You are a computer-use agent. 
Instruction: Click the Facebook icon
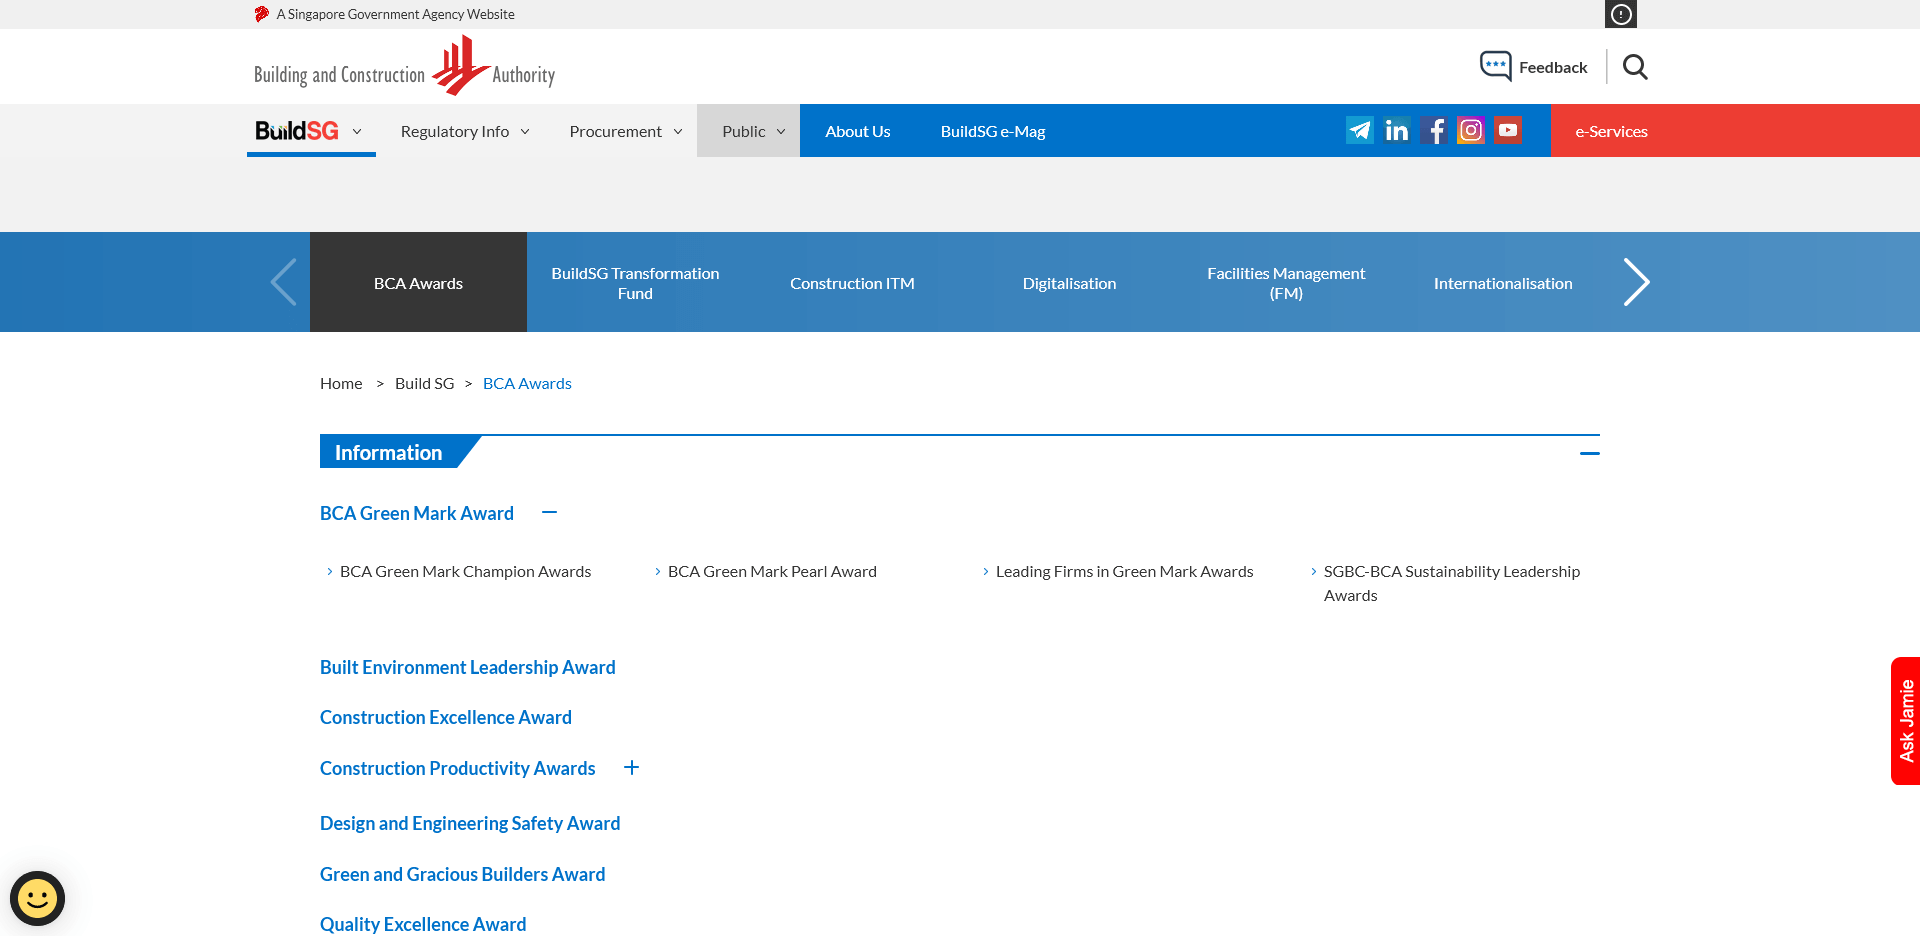[x=1434, y=130]
